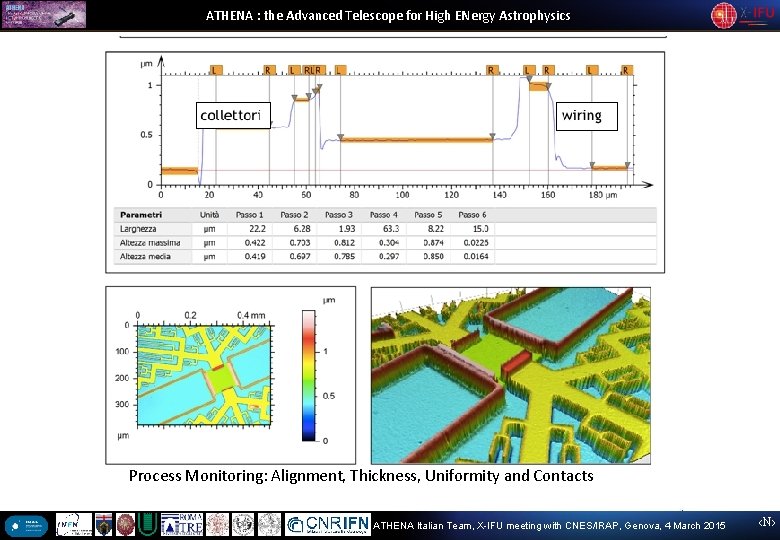
Task: Click the Passo 6 column header
Action: tap(472, 215)
